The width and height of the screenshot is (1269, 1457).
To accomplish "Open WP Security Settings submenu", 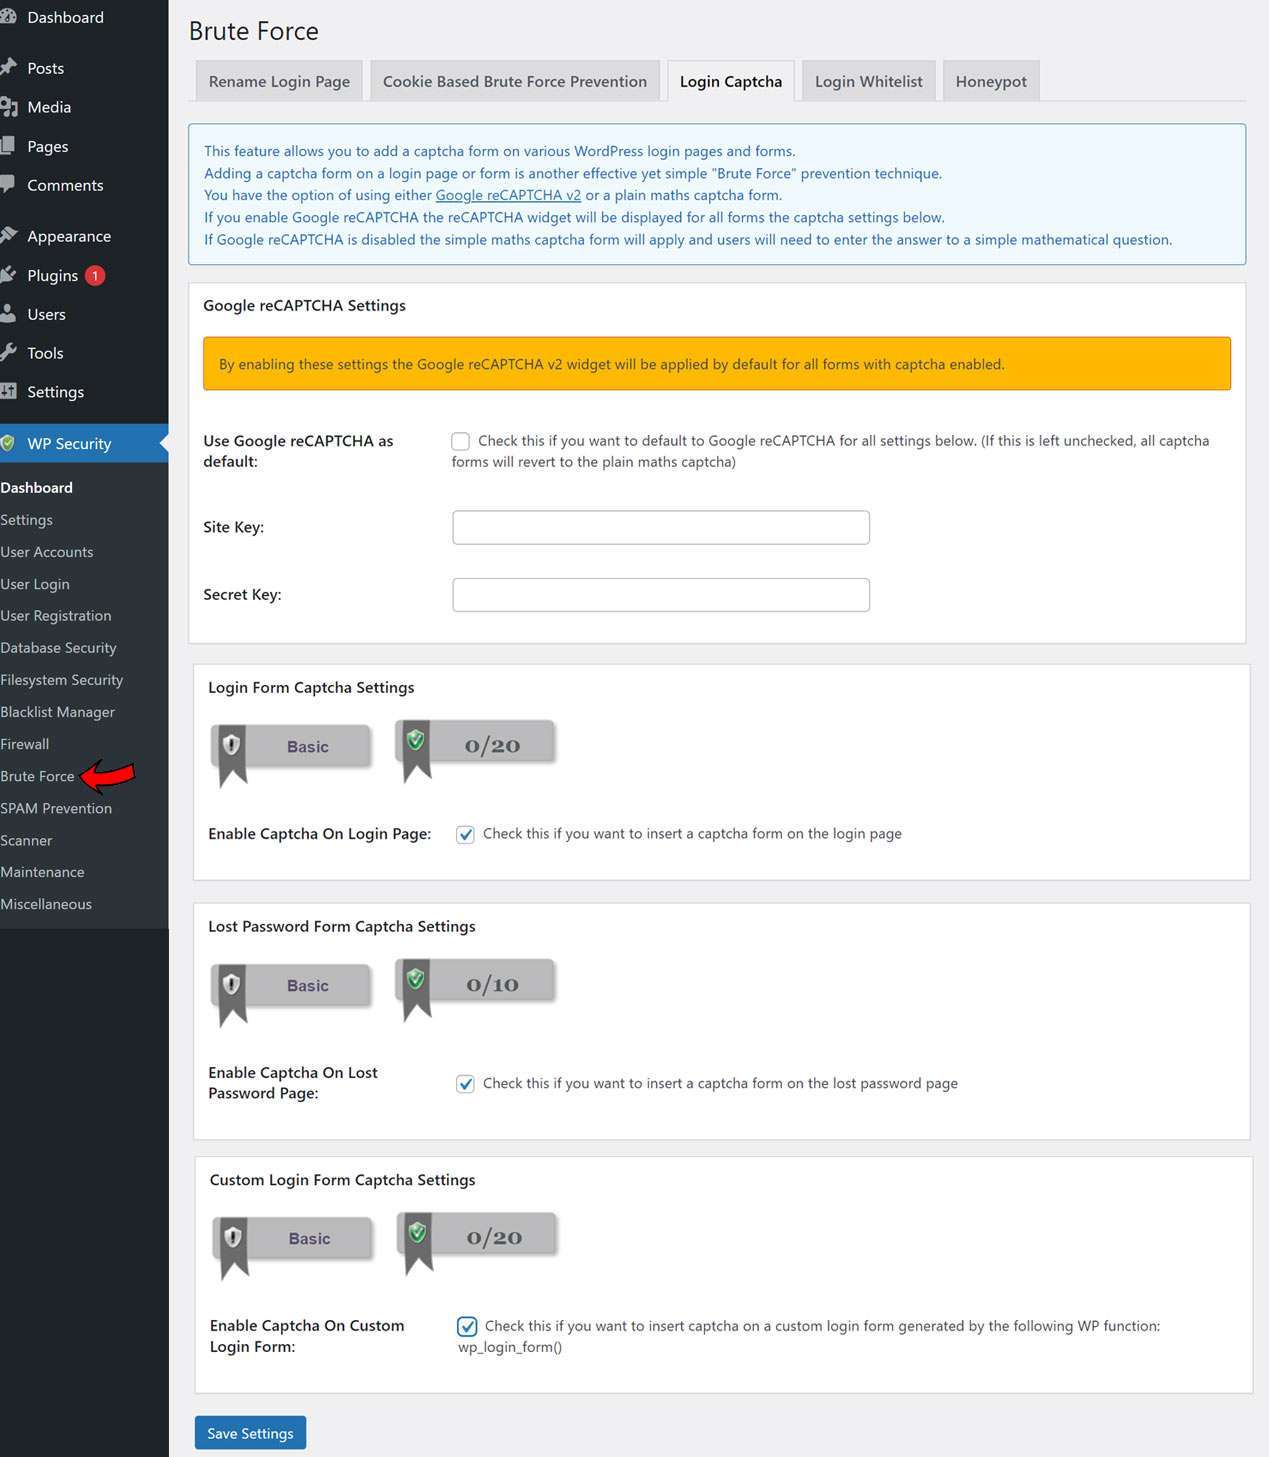I will click(27, 520).
